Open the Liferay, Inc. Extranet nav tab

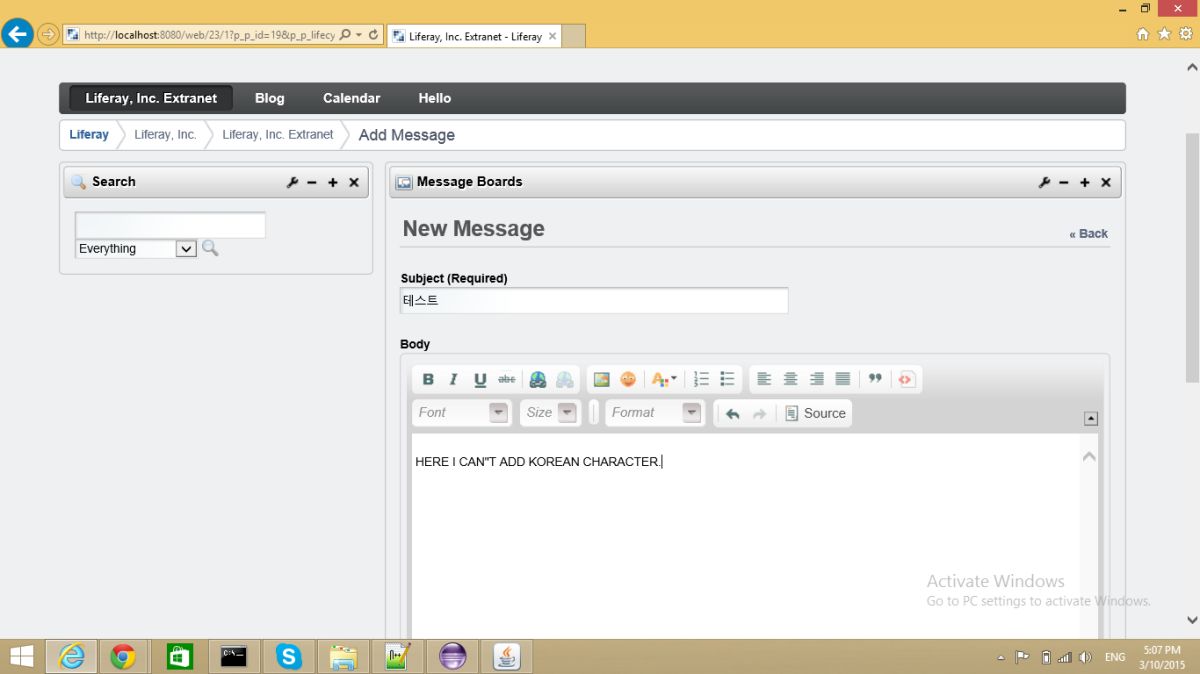click(151, 98)
